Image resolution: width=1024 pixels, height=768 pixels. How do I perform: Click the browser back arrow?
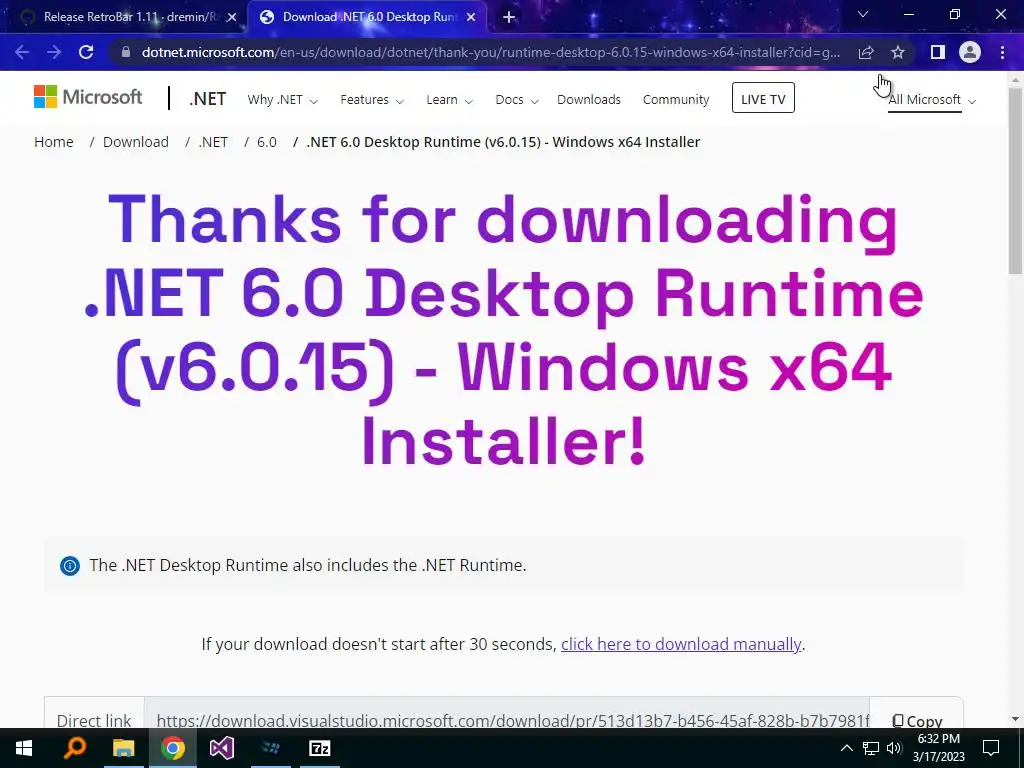click(x=22, y=52)
